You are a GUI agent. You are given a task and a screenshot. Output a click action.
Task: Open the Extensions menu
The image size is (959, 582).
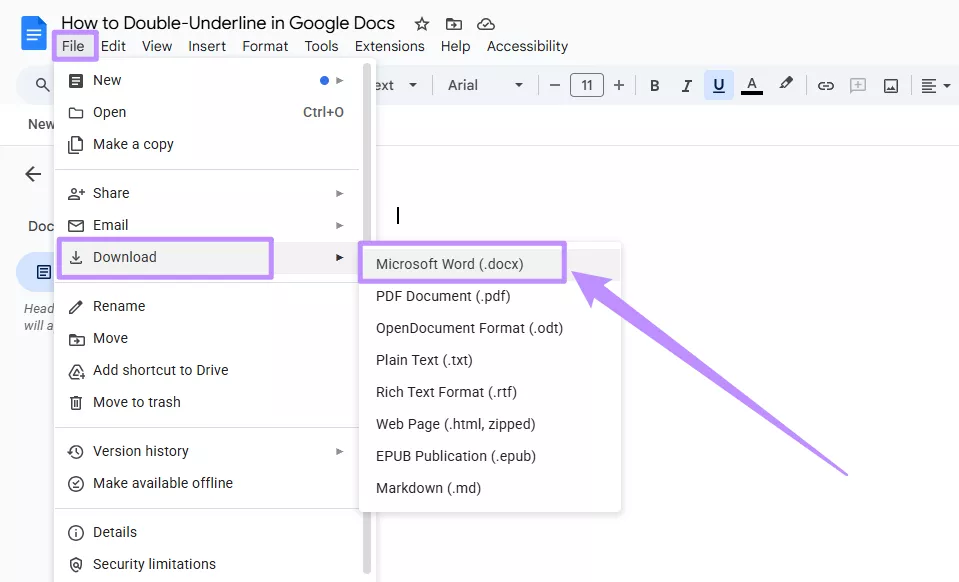coord(389,45)
